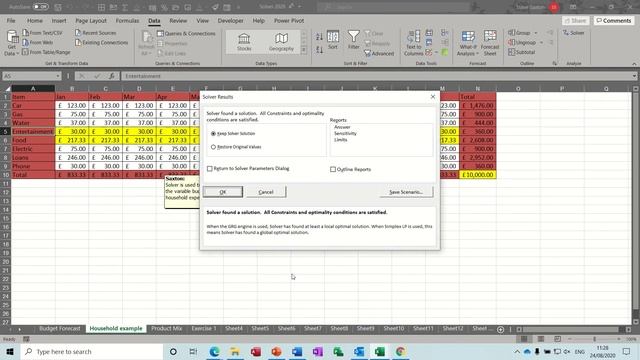The image size is (640, 360).
Task: Adjust the zoom slider
Action: pyautogui.click(x=594, y=339)
